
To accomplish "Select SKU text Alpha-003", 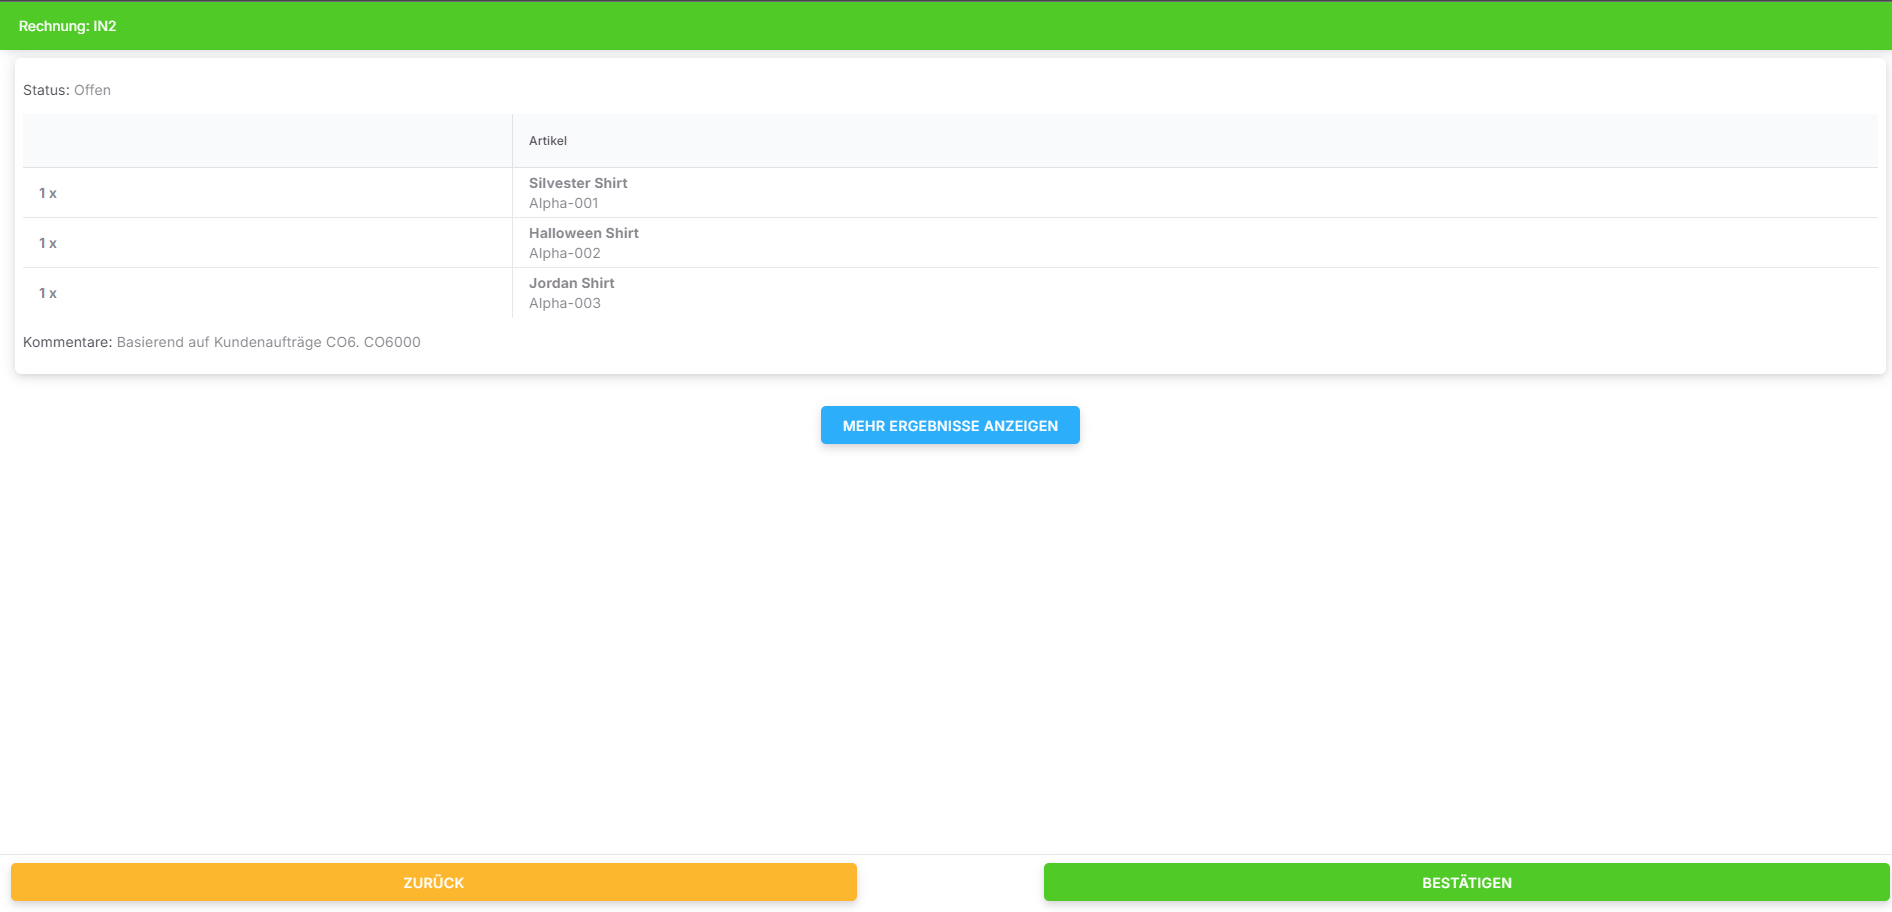I will (x=564, y=303).
